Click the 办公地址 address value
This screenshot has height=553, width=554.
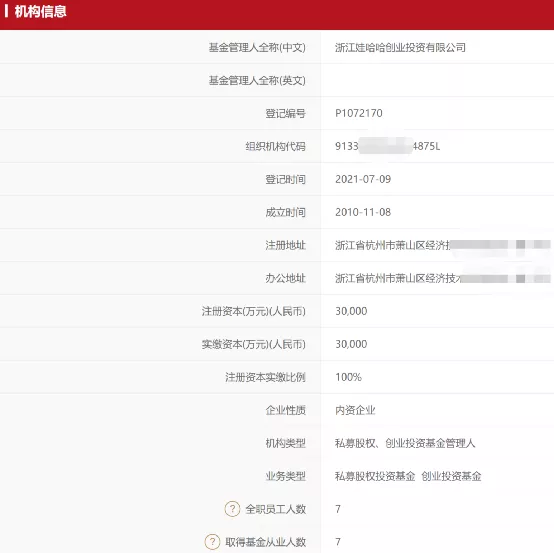click(443, 278)
